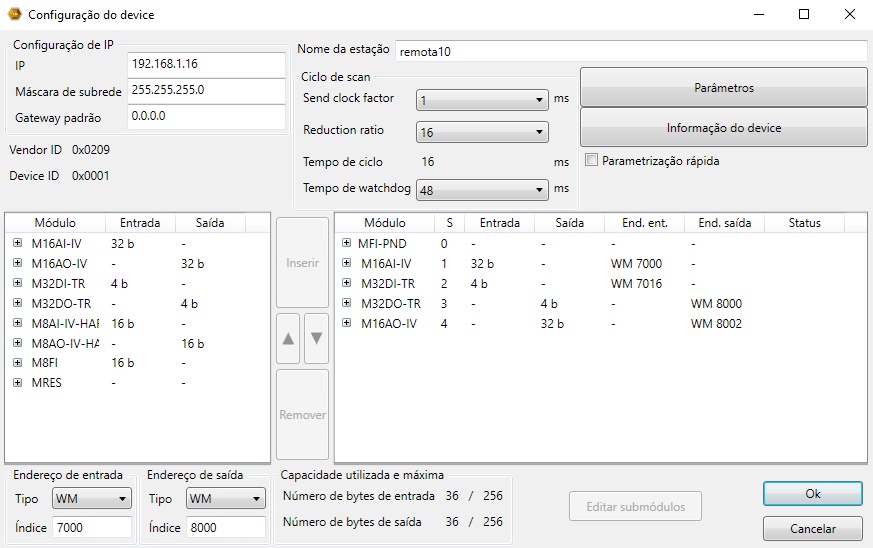Click the Parâmetros button
The image size is (873, 548).
click(723, 88)
